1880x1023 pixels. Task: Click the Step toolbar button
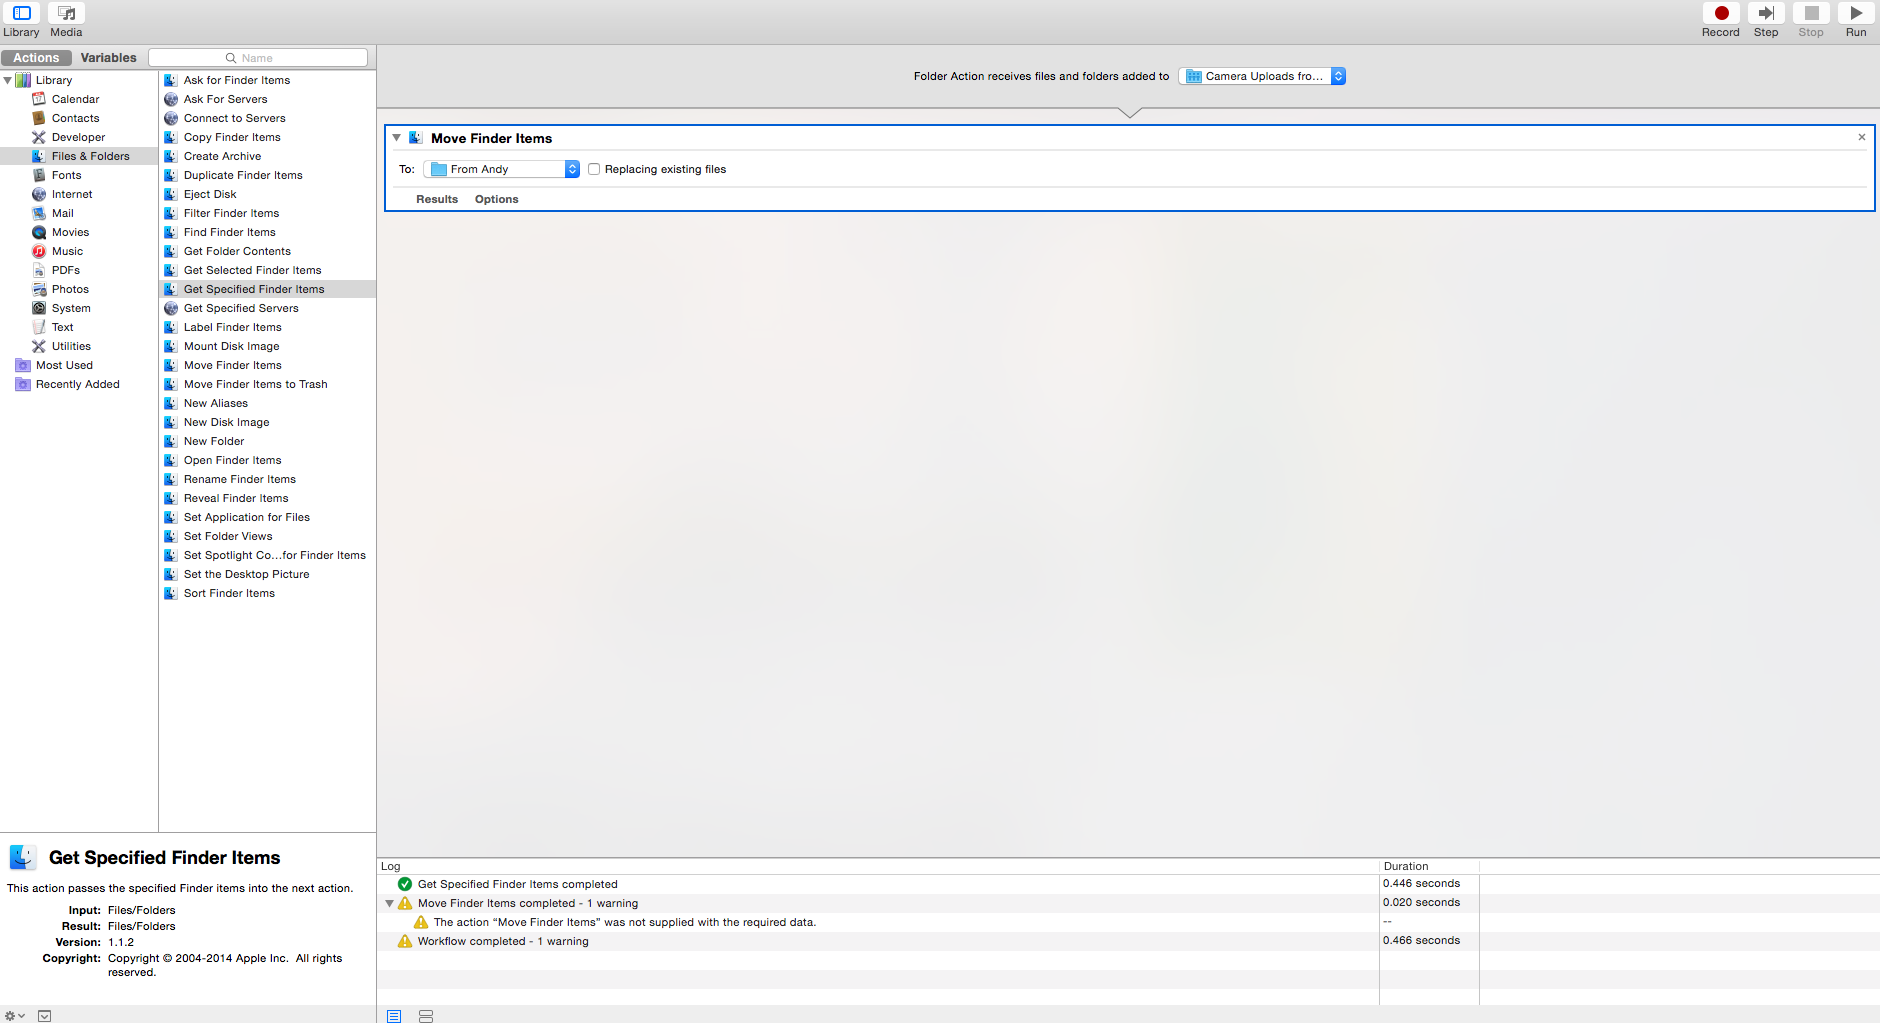point(1766,13)
